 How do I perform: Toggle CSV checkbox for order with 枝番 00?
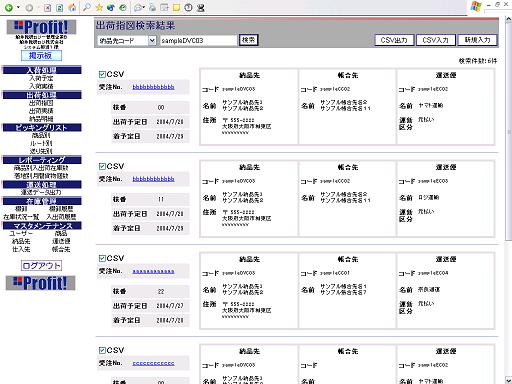point(102,74)
